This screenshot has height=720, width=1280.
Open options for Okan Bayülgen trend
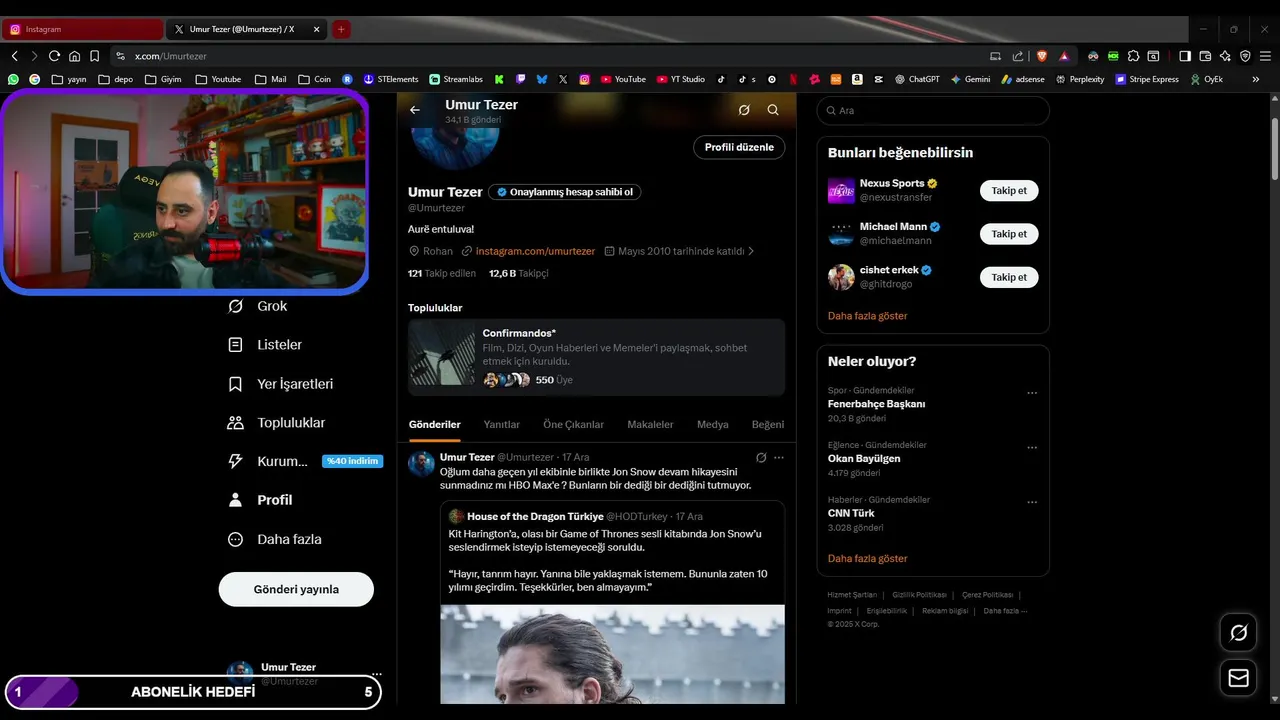[x=1032, y=447]
